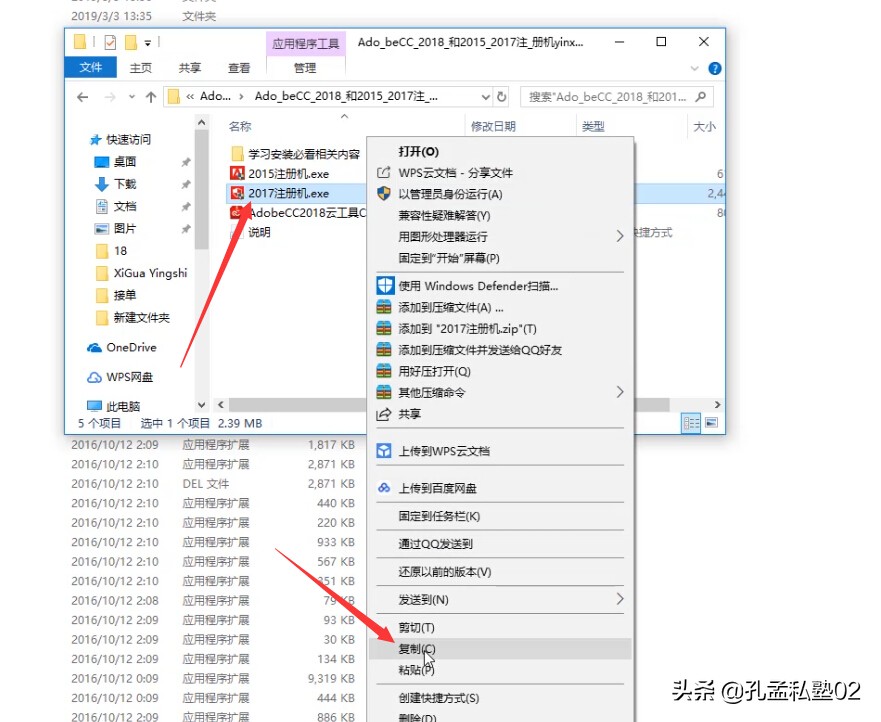The height and width of the screenshot is (722, 881).
Task: Unpin 桌面 using its pin toggle
Action: 185,162
